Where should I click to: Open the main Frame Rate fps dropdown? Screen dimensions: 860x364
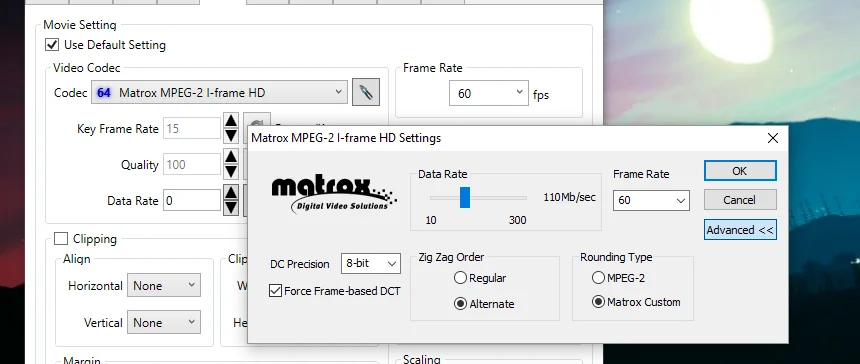(x=489, y=93)
